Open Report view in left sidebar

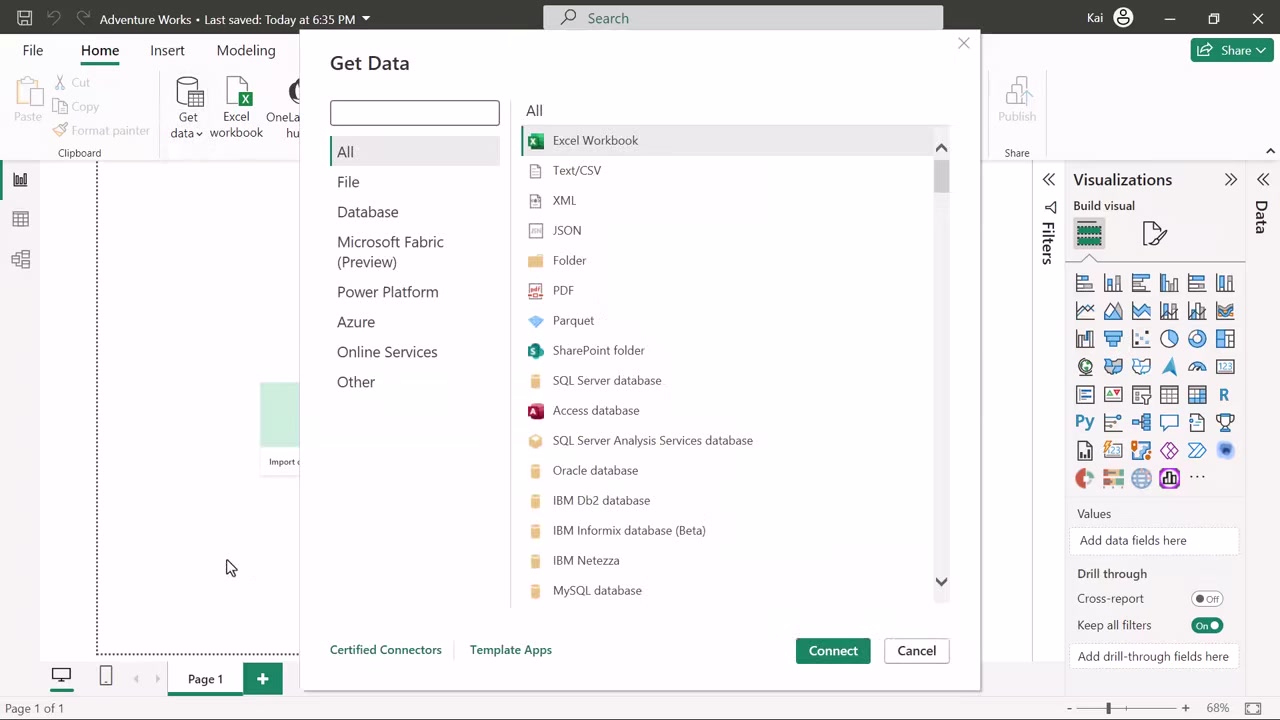click(20, 180)
